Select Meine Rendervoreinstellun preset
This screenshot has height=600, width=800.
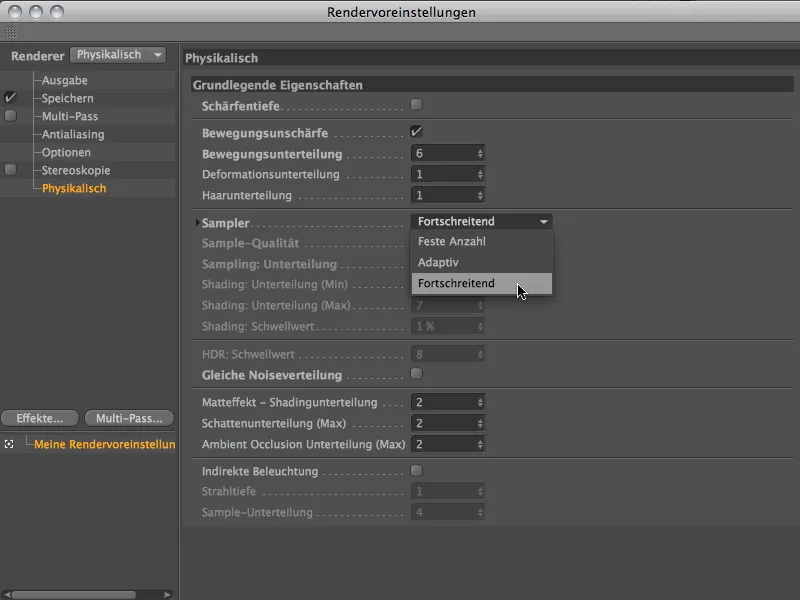pyautogui.click(x=105, y=444)
